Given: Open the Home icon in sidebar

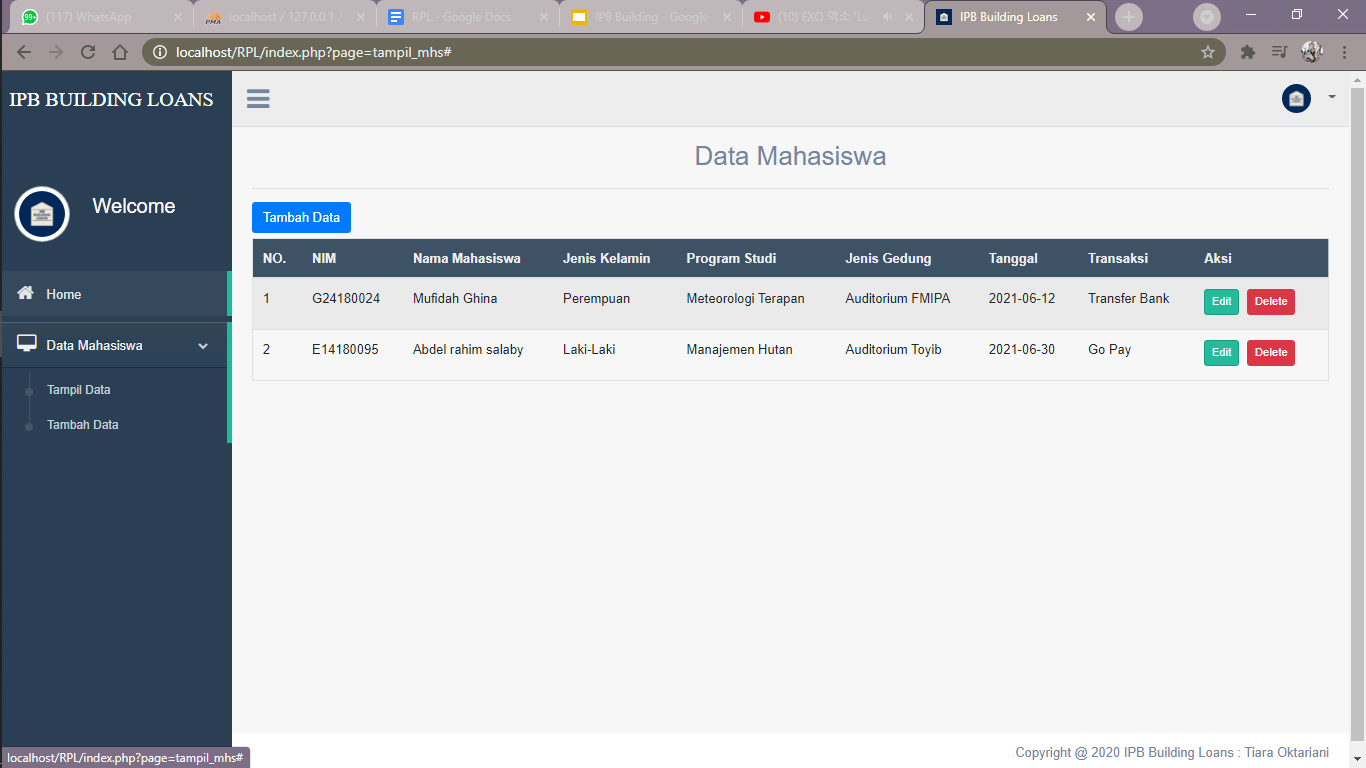Looking at the screenshot, I should coord(24,294).
